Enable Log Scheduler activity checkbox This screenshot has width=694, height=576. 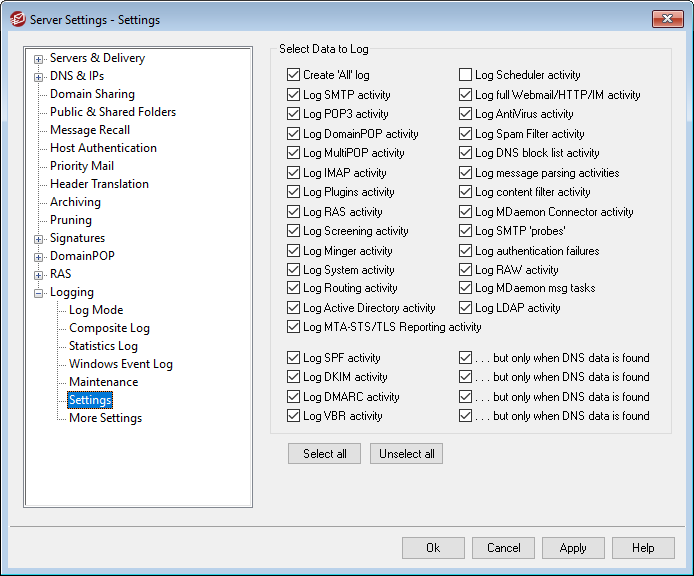pos(466,75)
